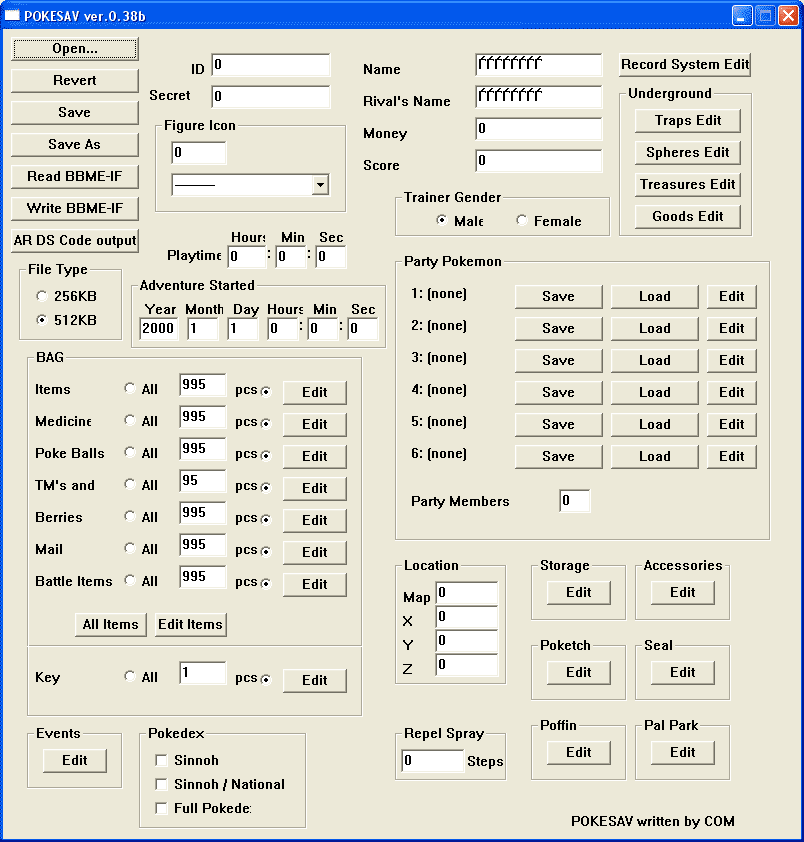Click the Playtime Hours field
804x842 pixels.
[247, 257]
